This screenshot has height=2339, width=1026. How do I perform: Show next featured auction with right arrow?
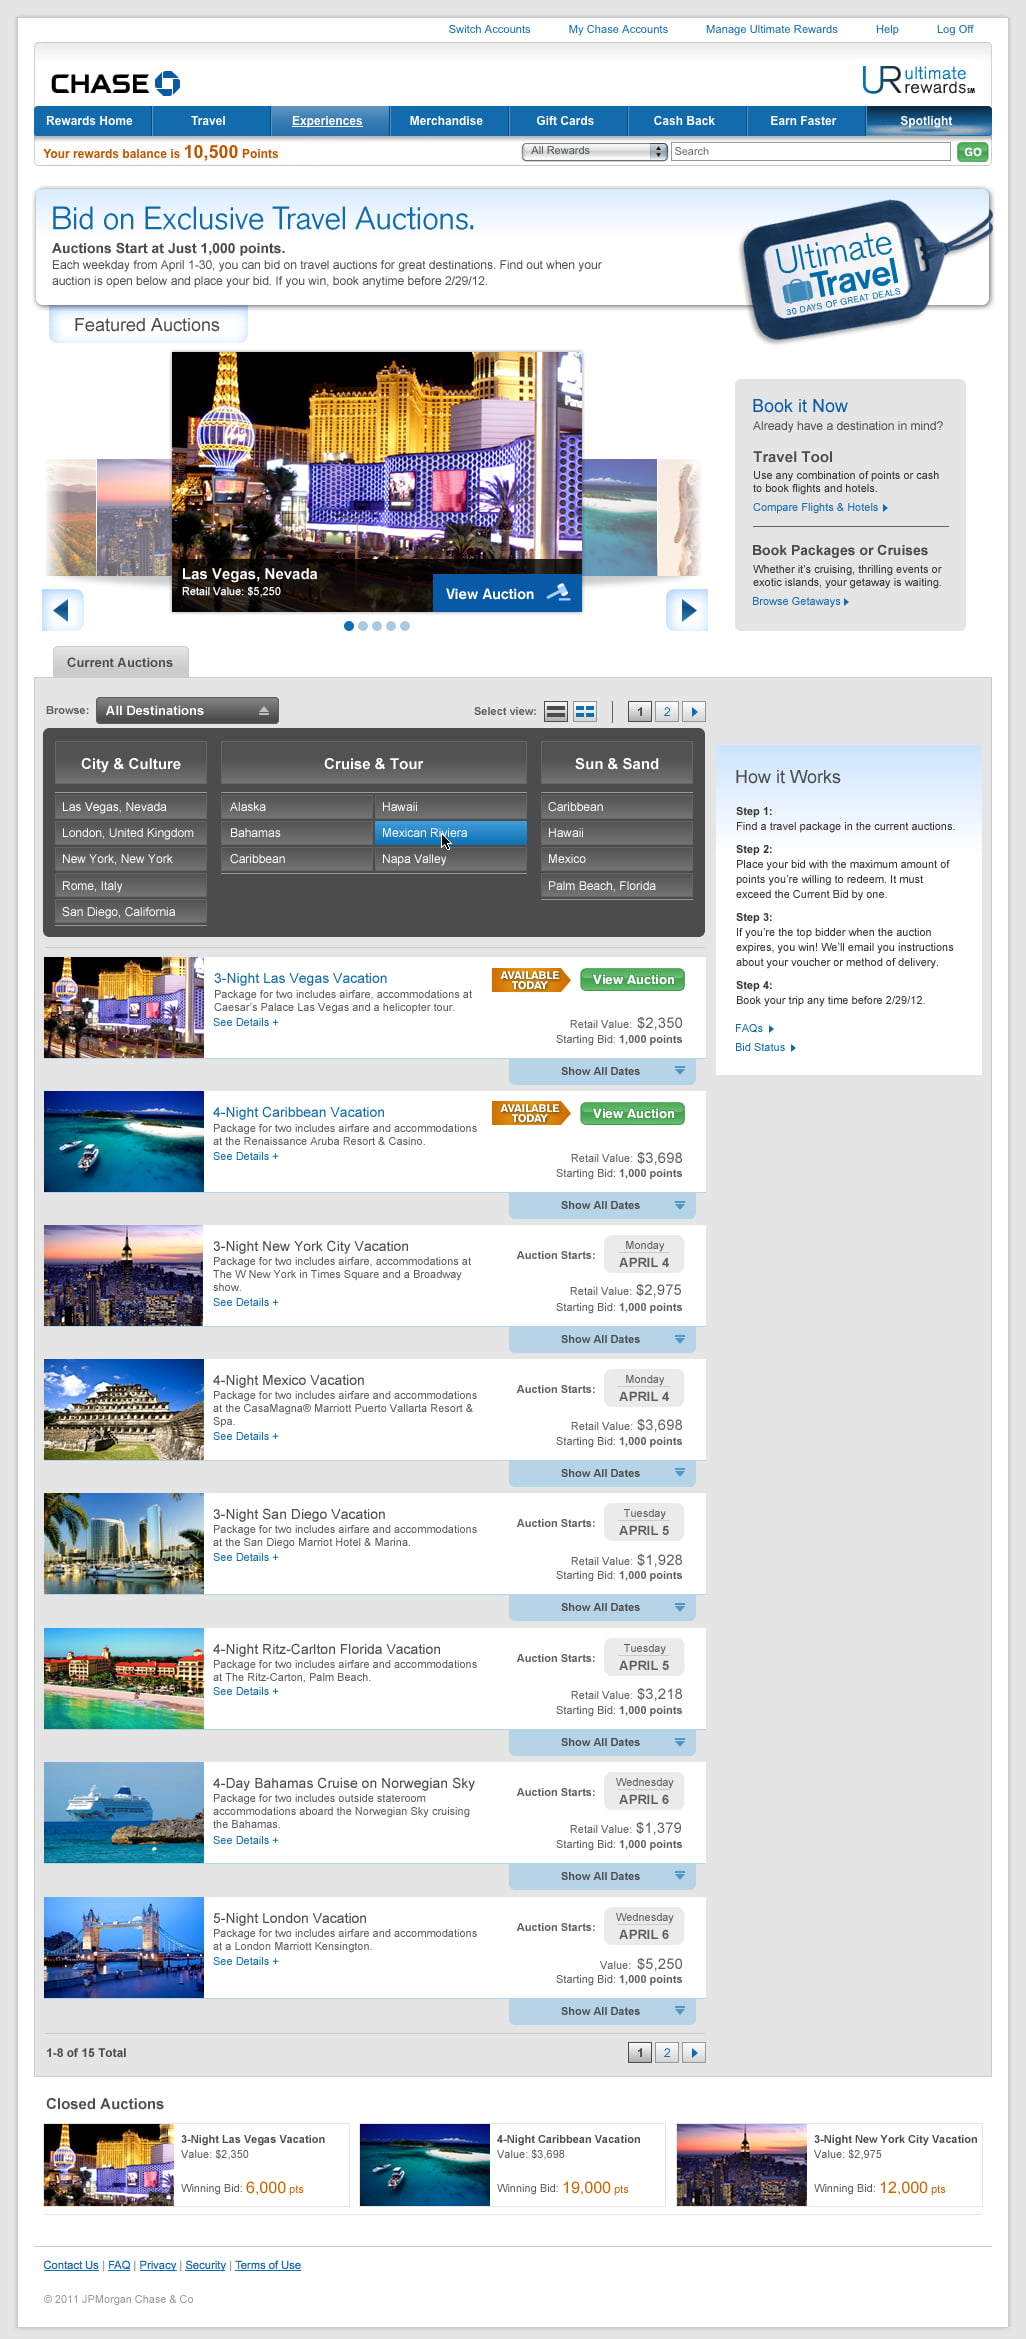[687, 609]
